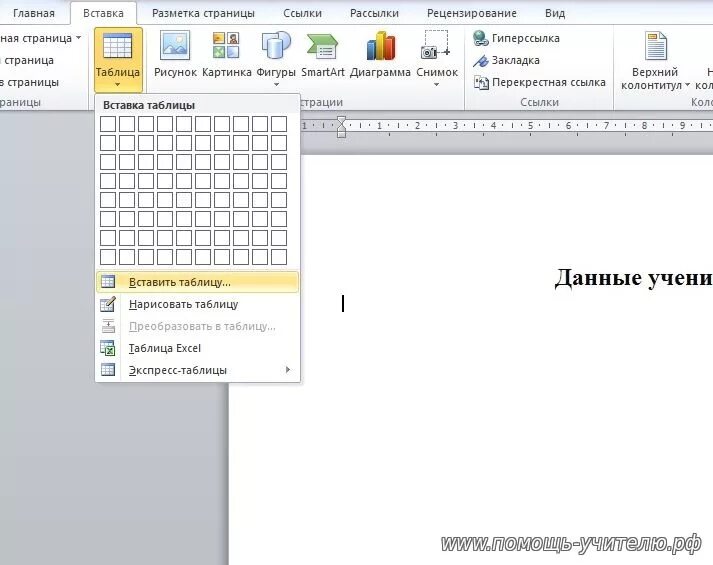This screenshot has width=713, height=565.
Task: Expand the Снимок dropdown arrow
Action: click(x=437, y=85)
